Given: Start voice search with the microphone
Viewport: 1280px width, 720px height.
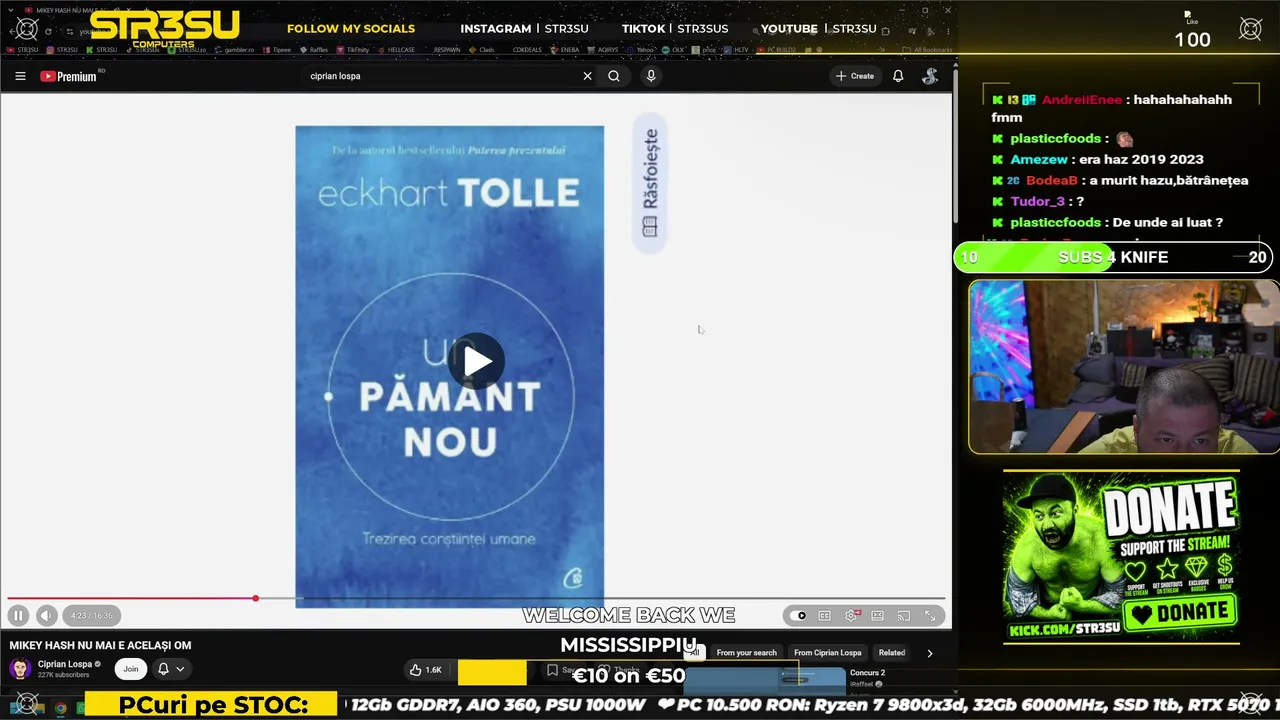Looking at the screenshot, I should 651,76.
